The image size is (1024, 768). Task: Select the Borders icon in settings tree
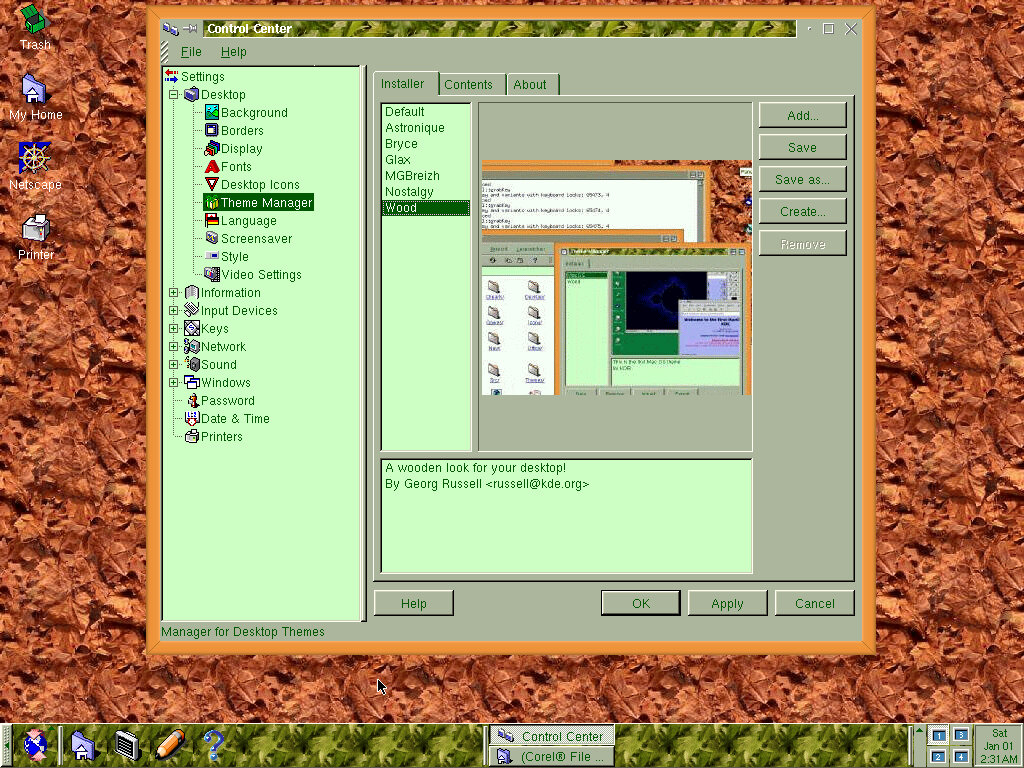click(x=212, y=131)
